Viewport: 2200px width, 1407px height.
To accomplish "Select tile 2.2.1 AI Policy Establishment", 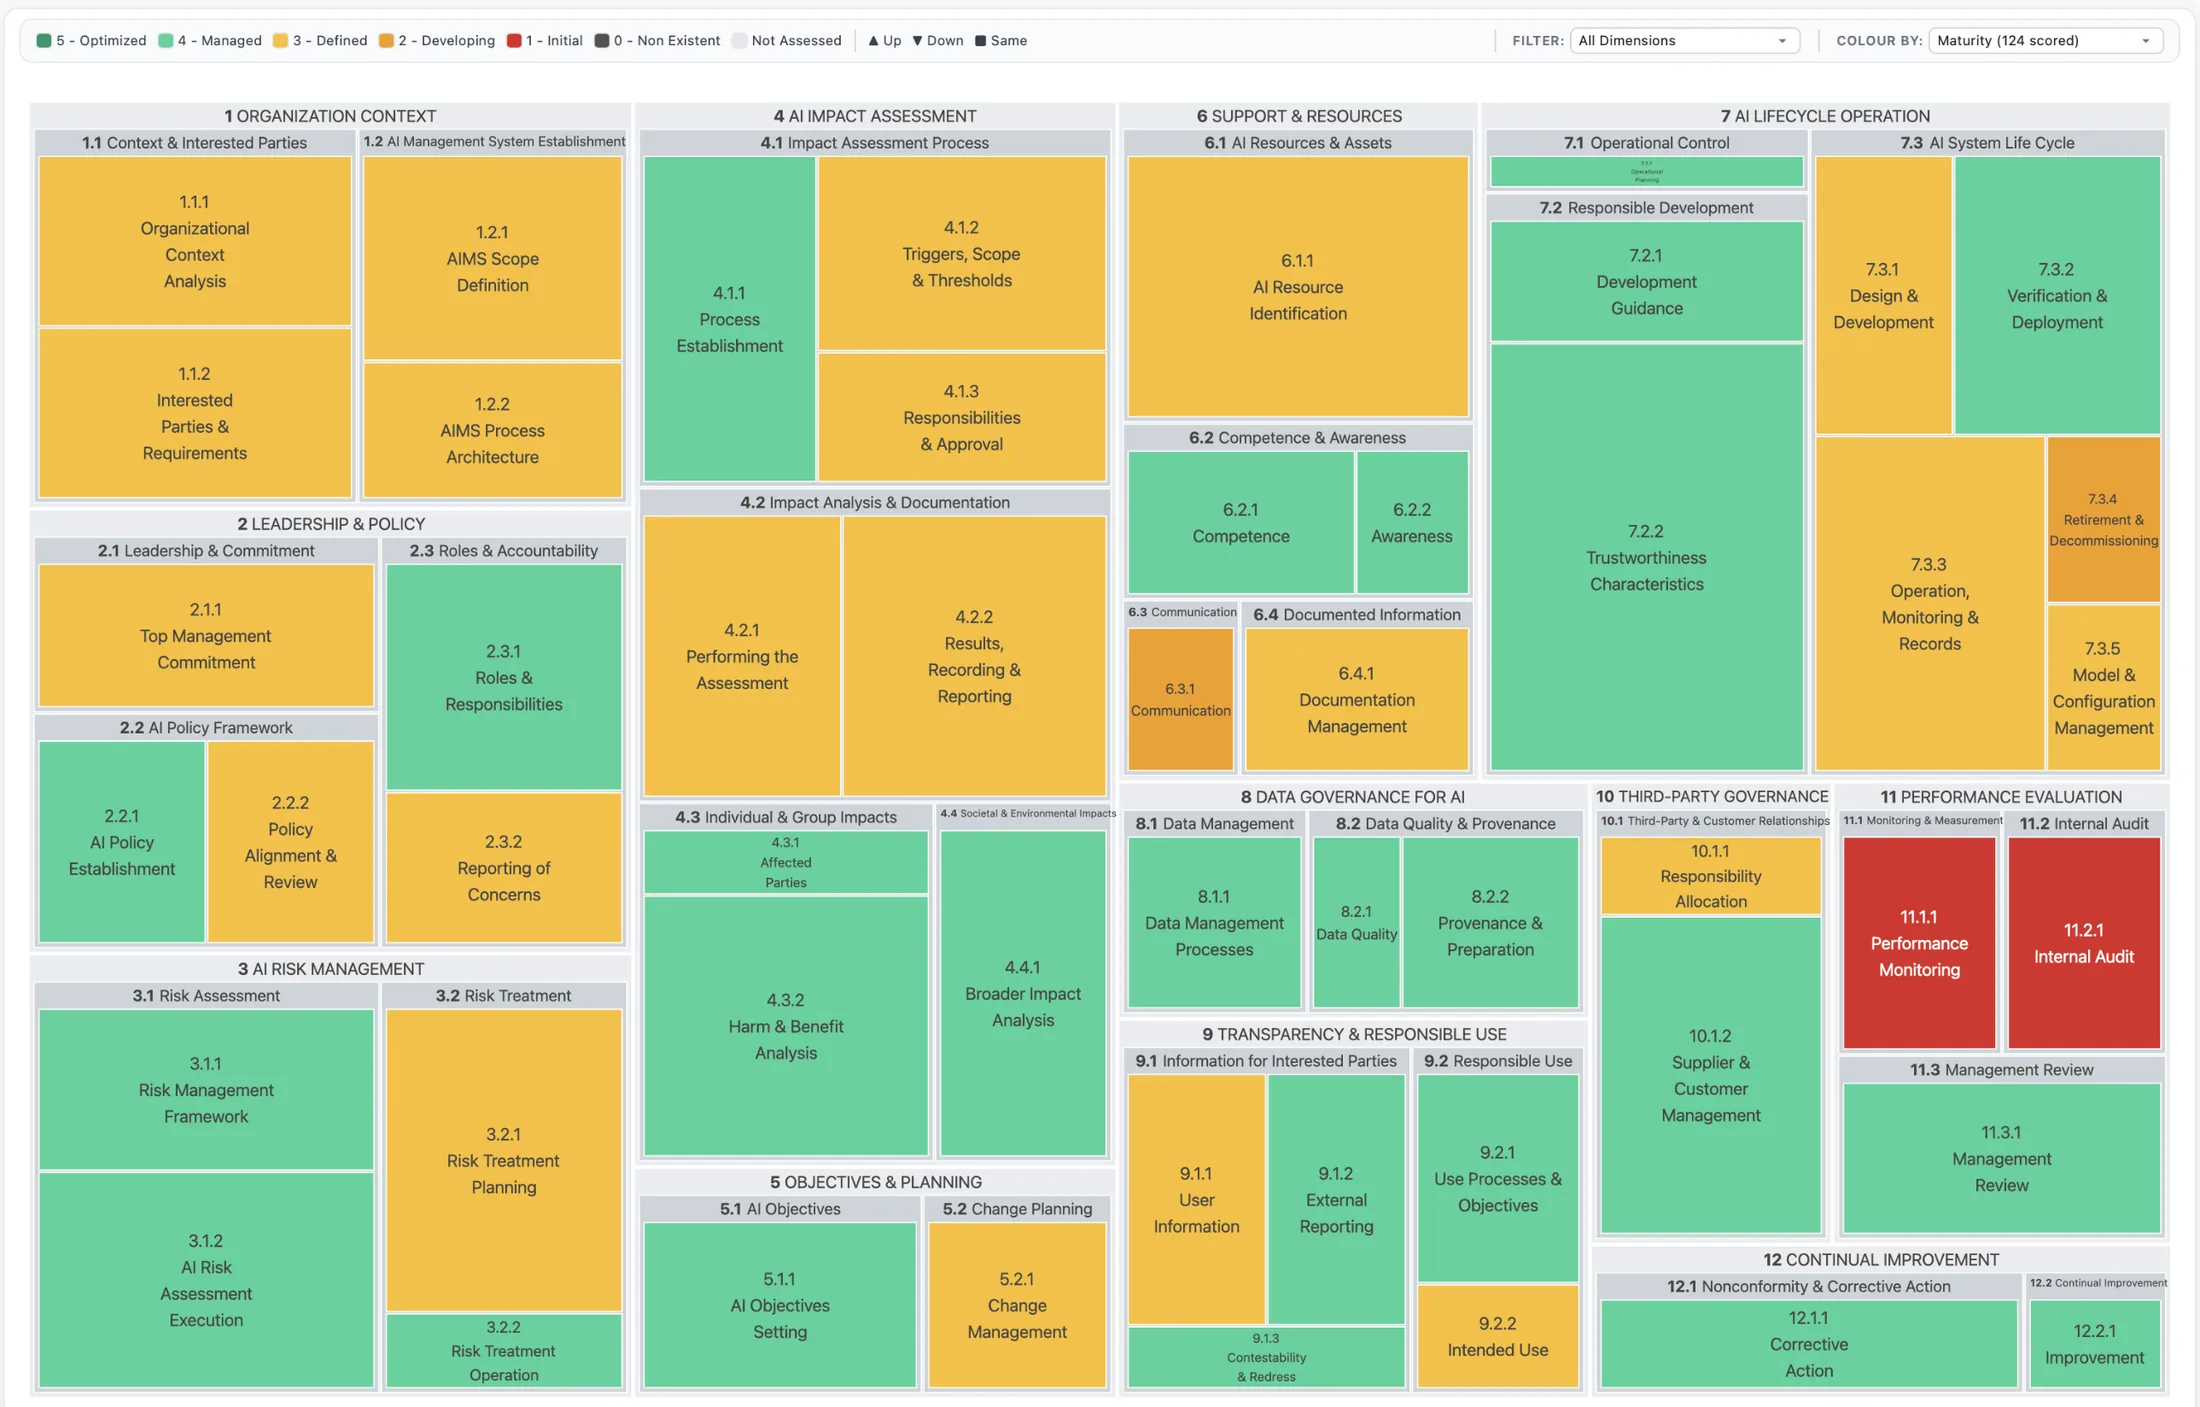I will click(122, 842).
